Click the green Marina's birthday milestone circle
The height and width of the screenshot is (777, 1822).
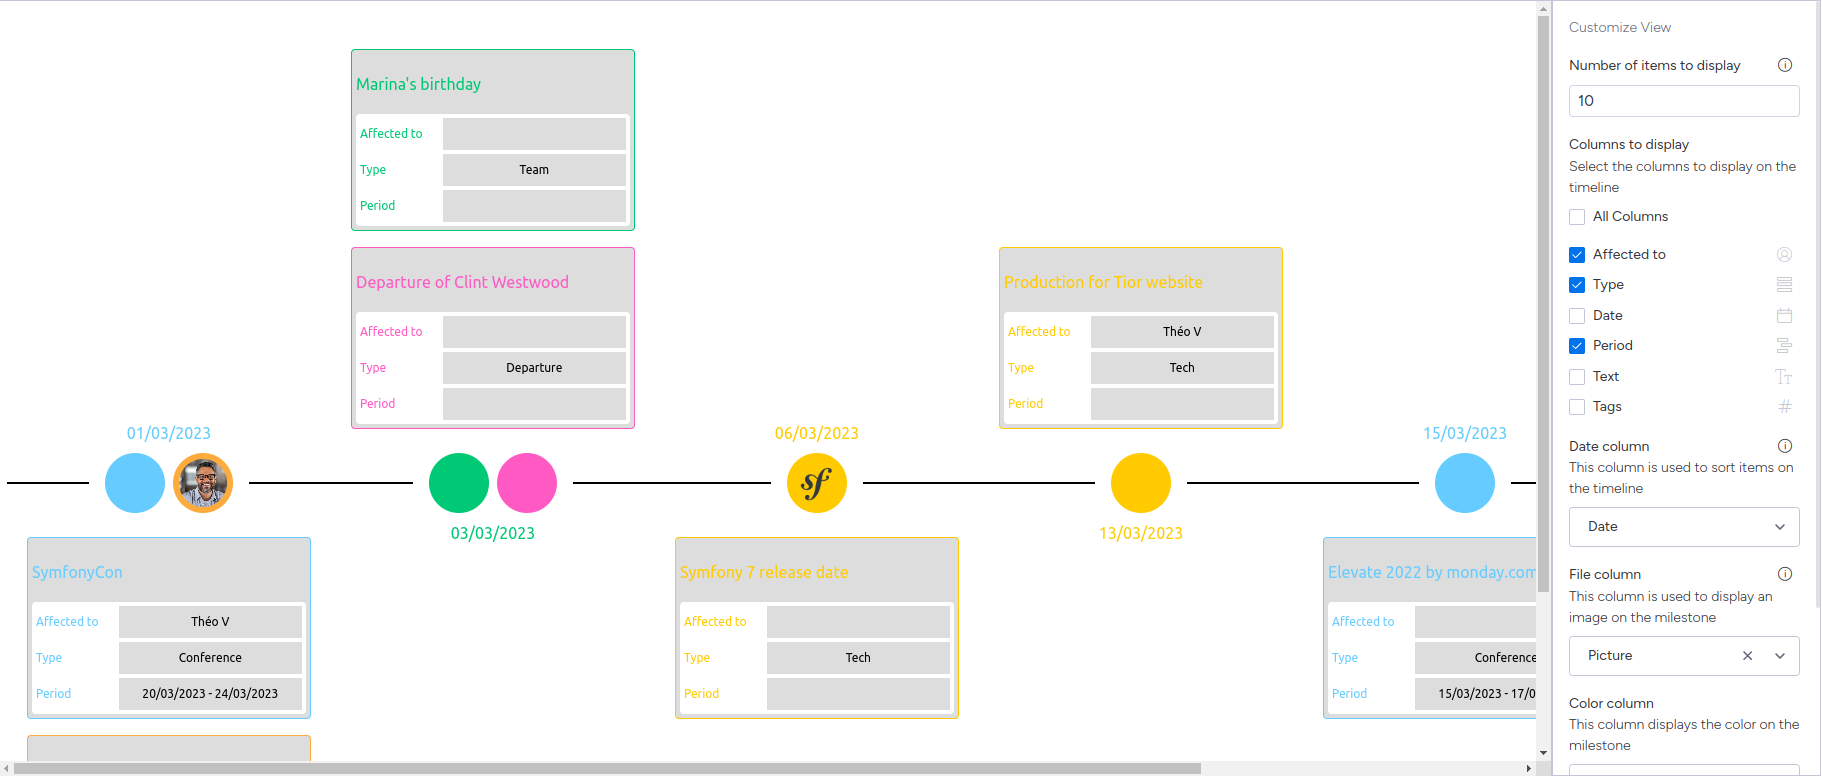coord(459,483)
